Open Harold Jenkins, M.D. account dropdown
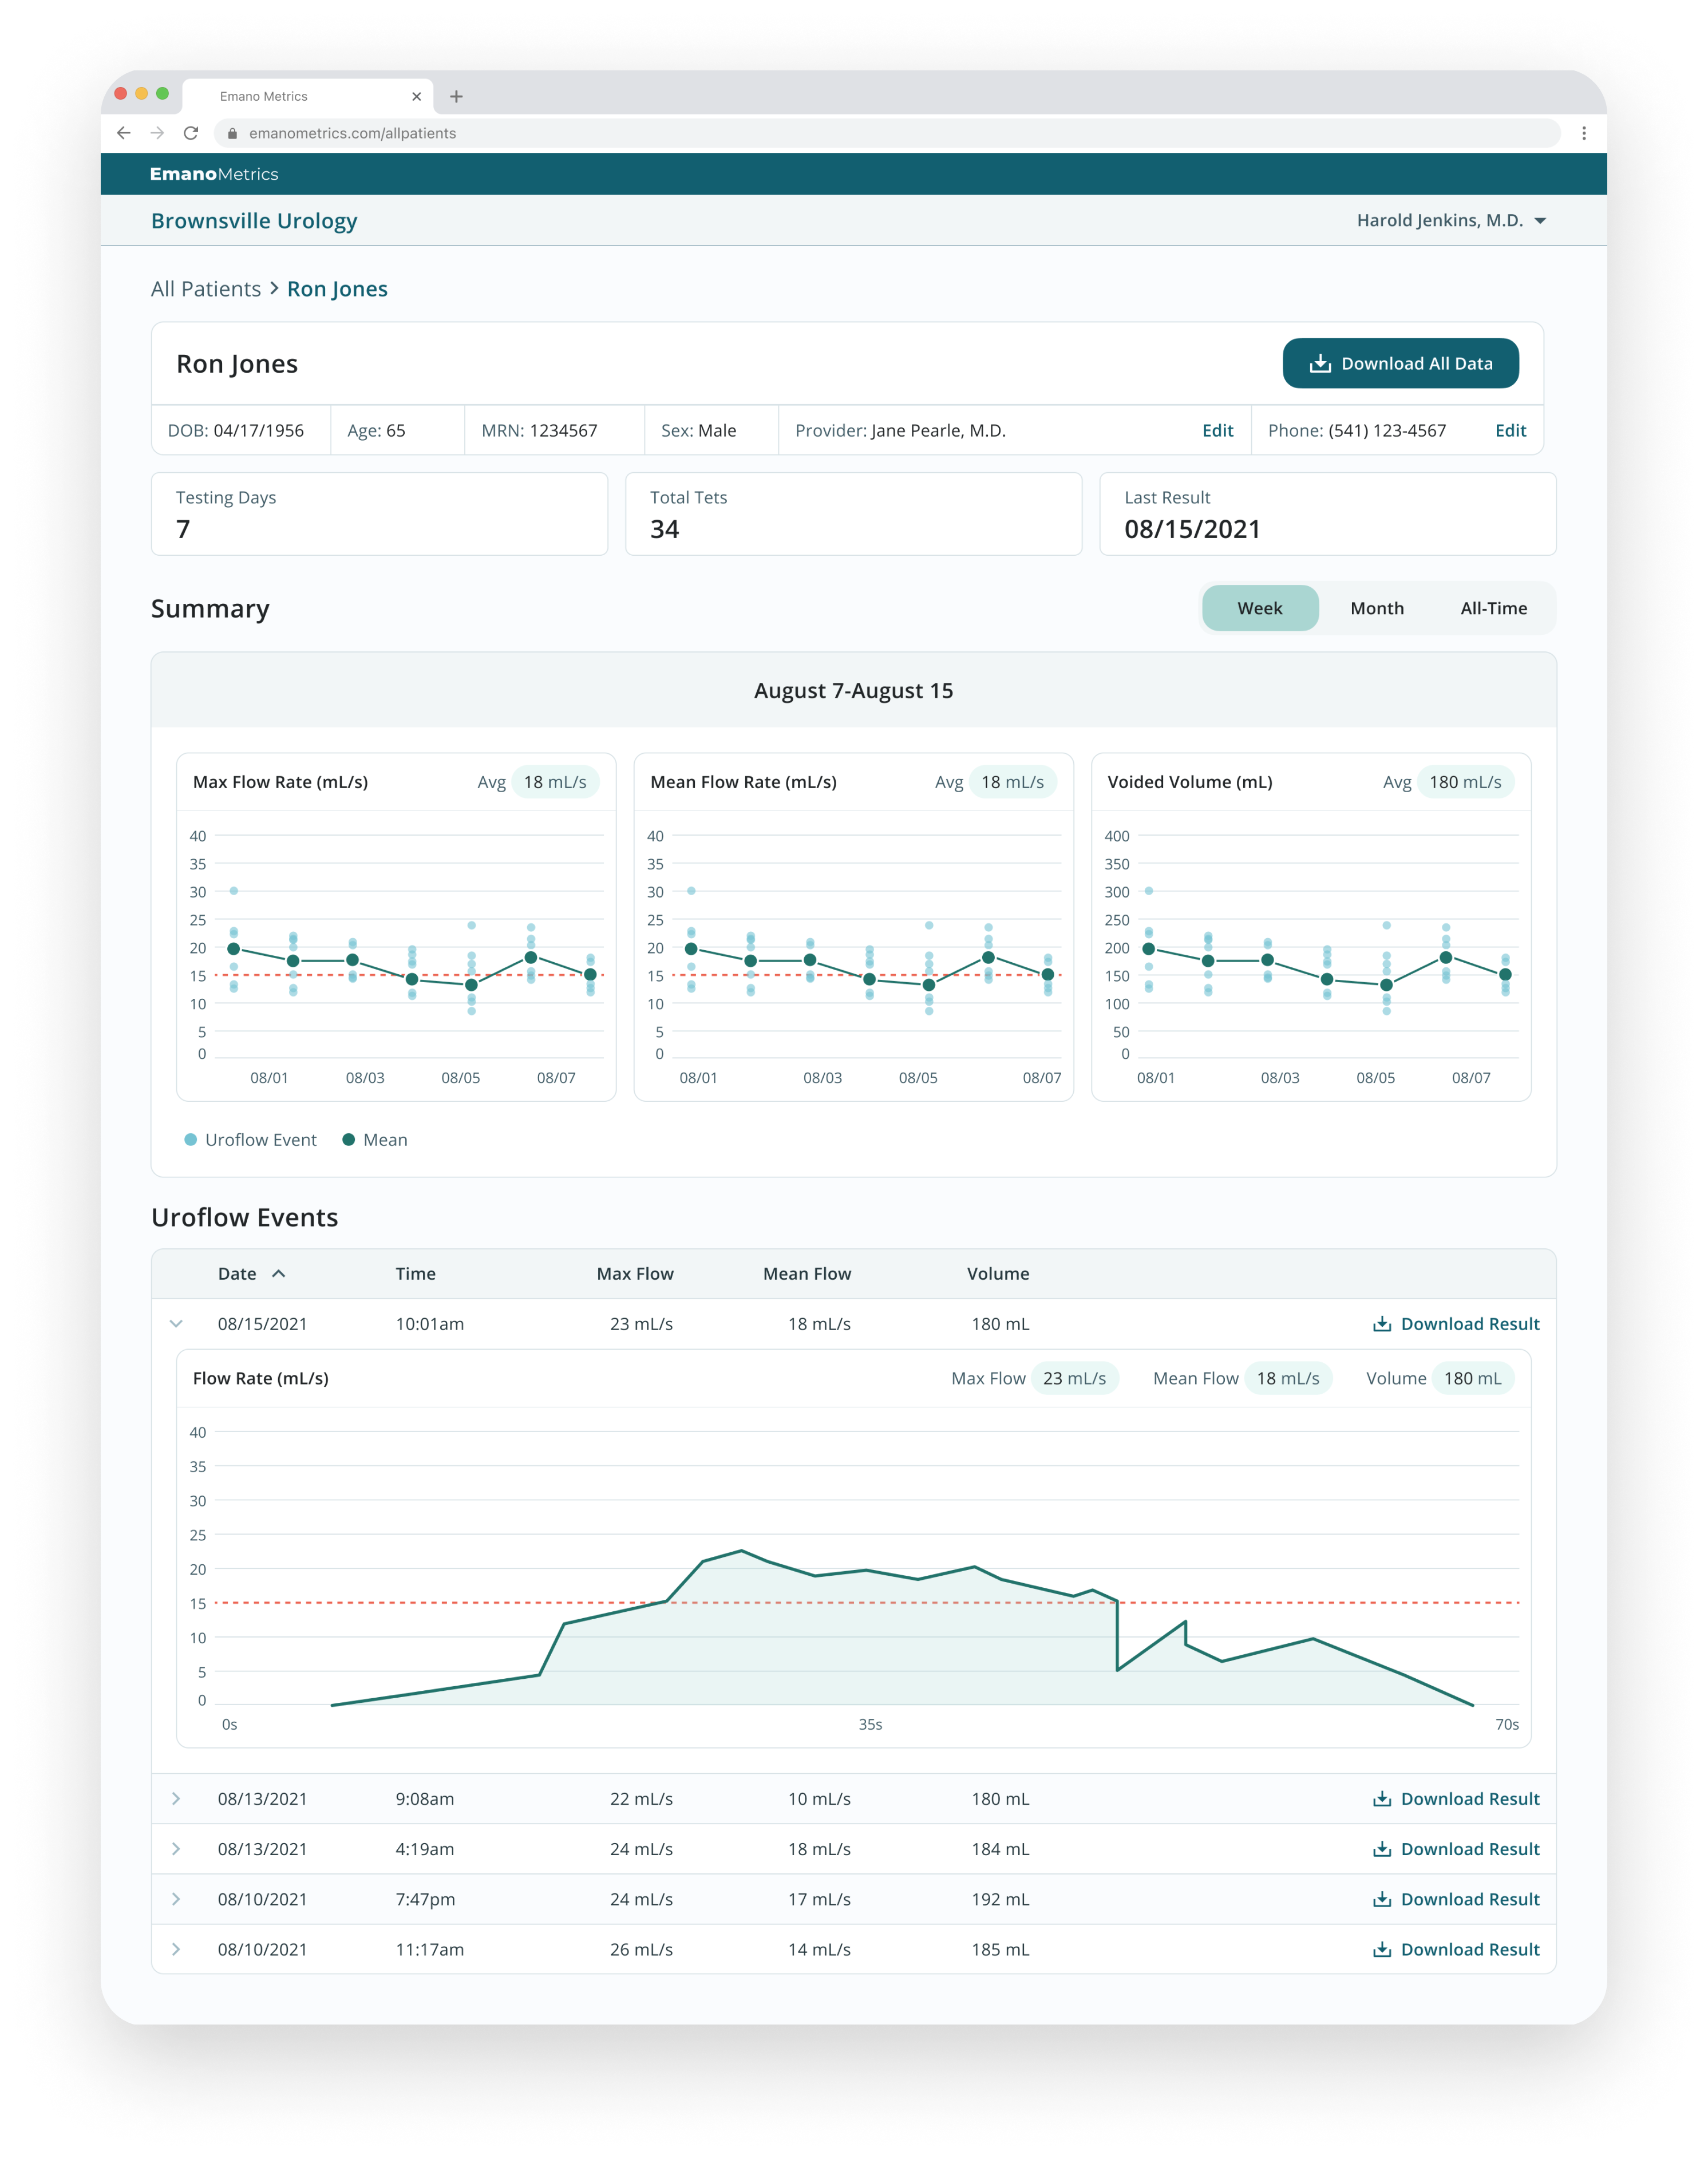 1451,220
